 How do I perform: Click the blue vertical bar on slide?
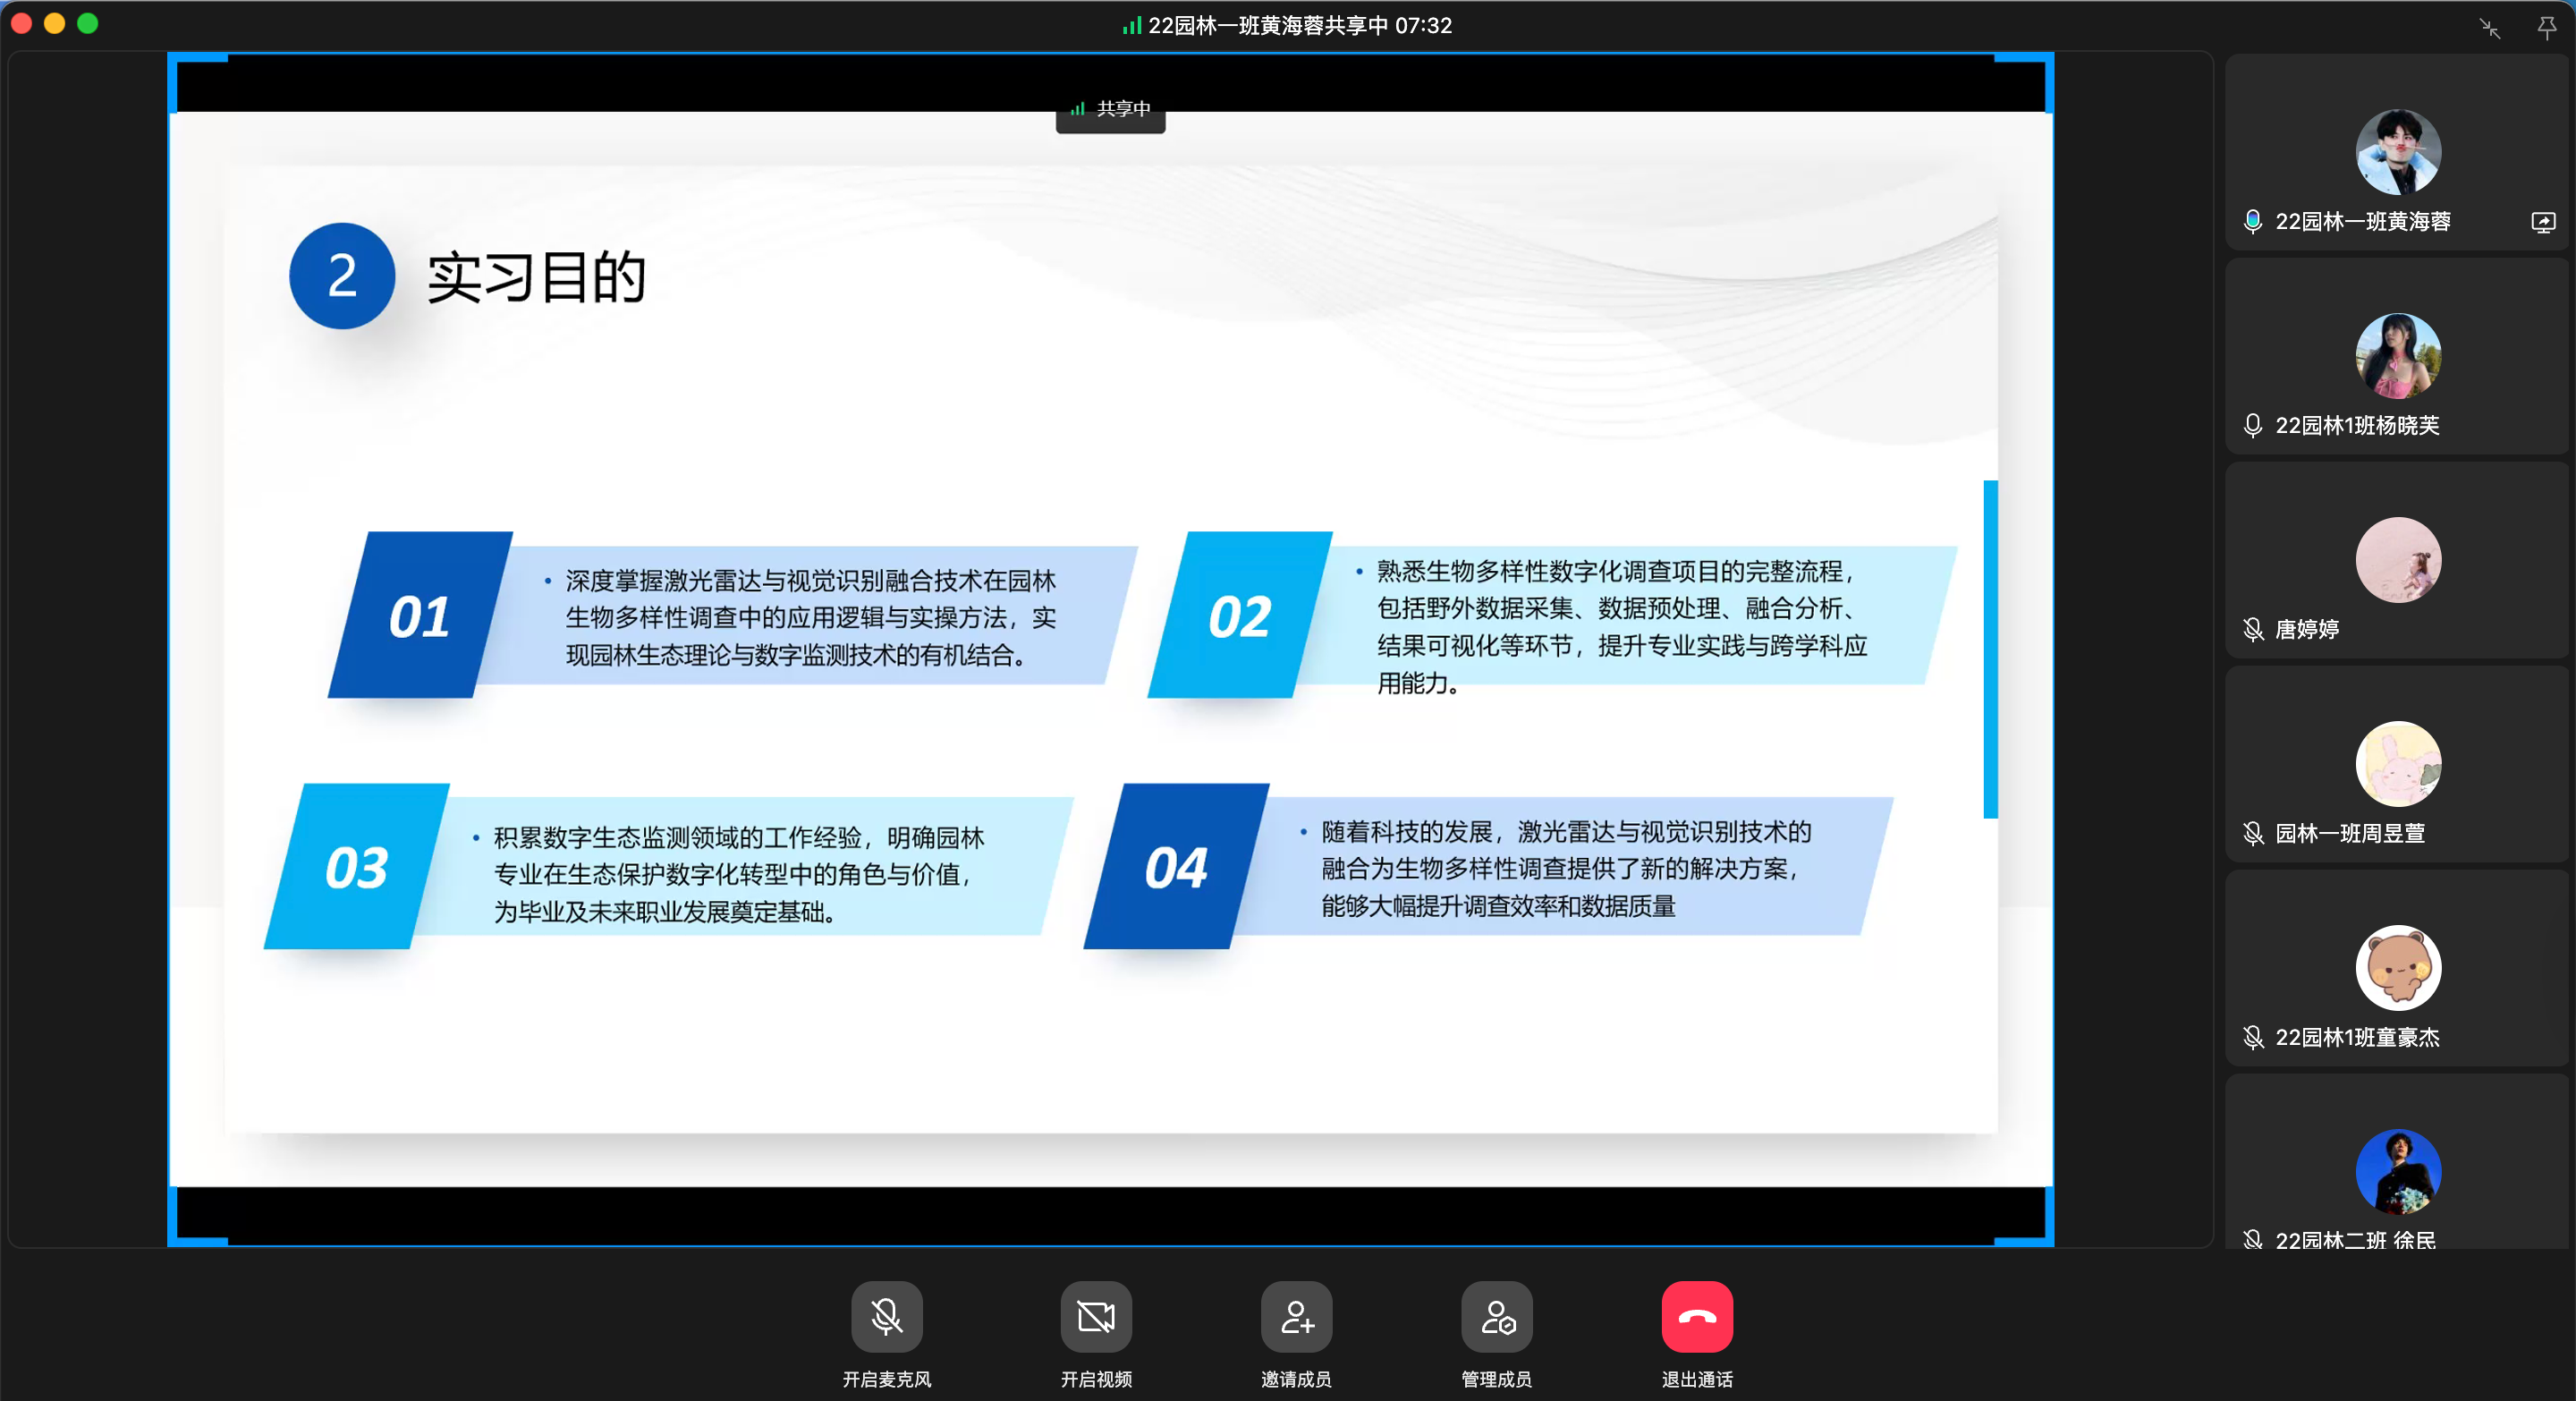pos(1990,650)
